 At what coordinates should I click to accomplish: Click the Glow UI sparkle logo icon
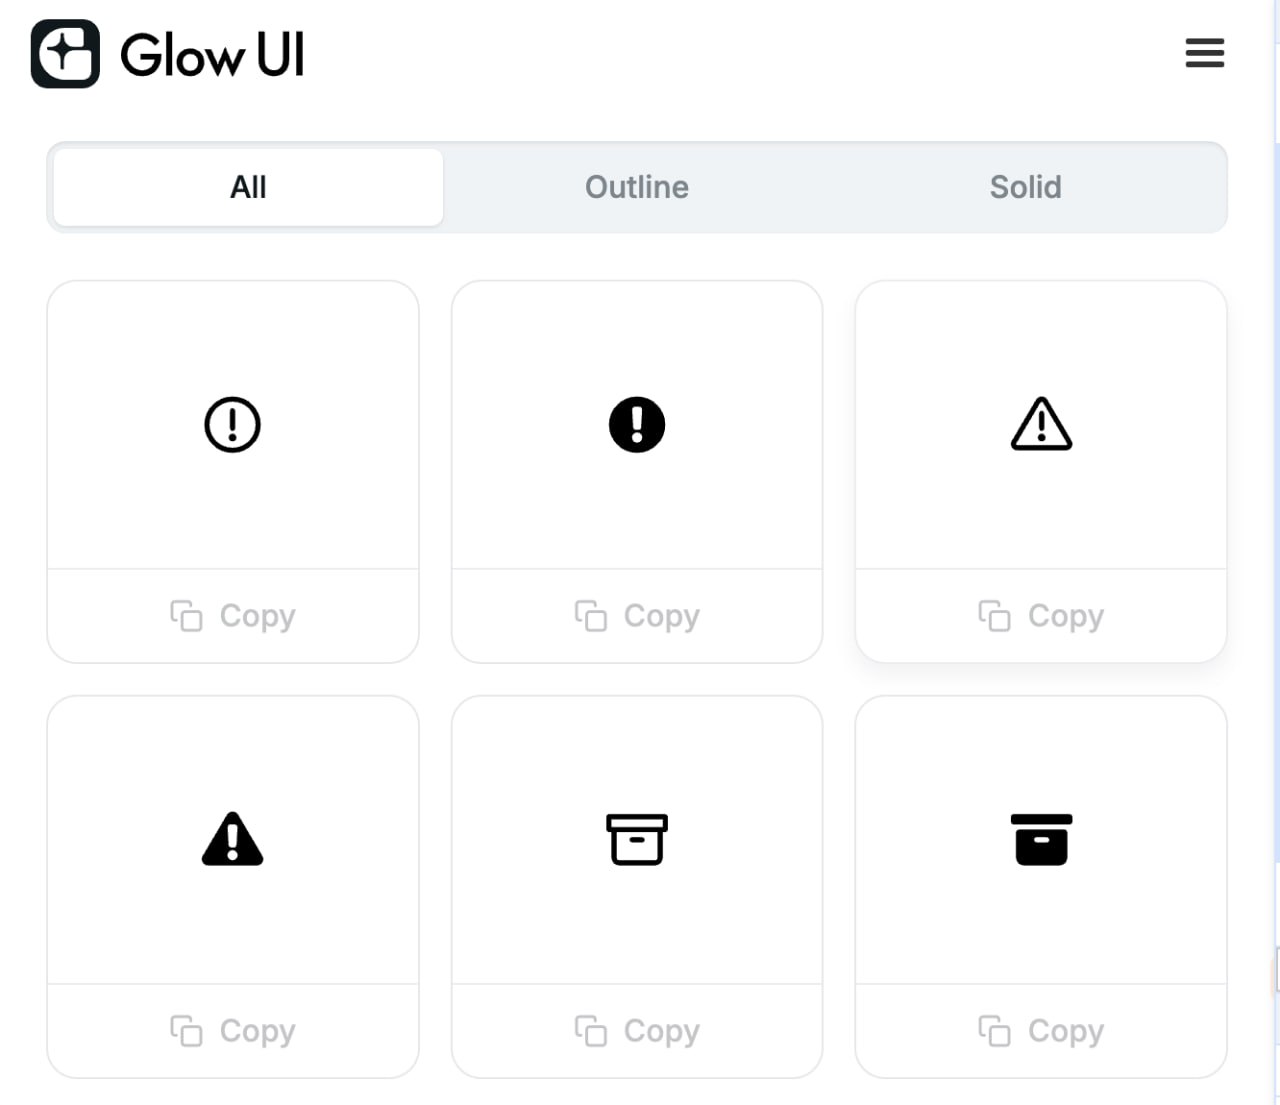(65, 54)
